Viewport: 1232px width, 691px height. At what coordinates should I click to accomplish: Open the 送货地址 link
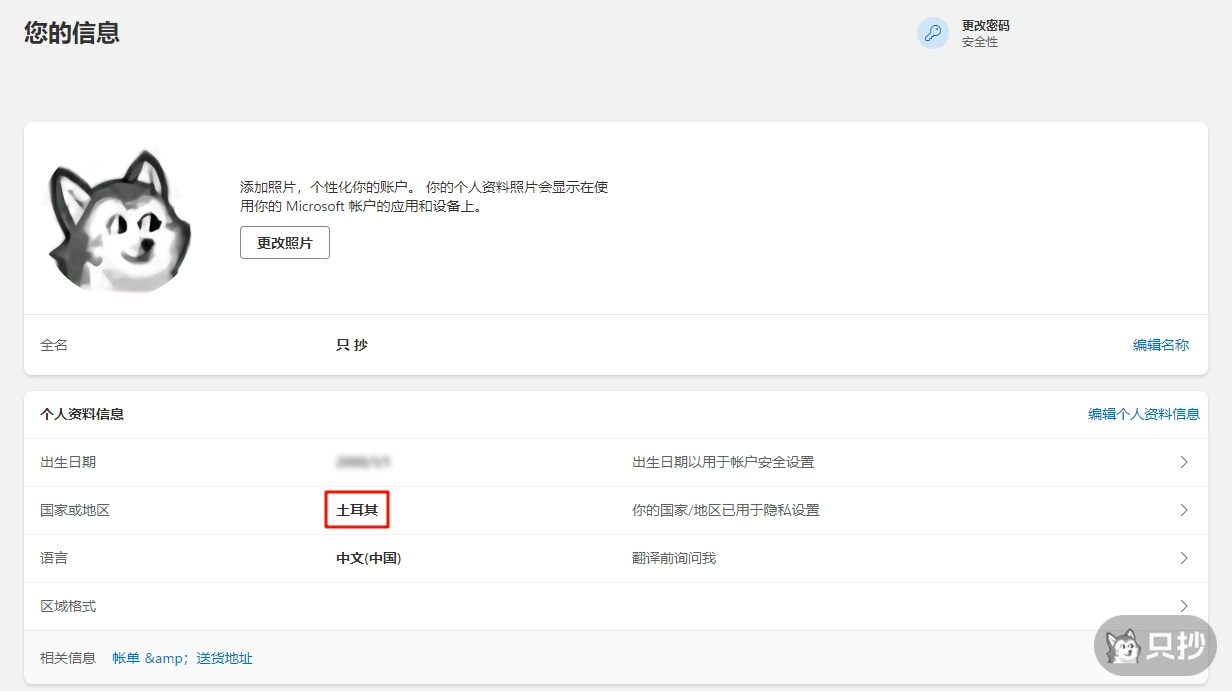coord(224,658)
